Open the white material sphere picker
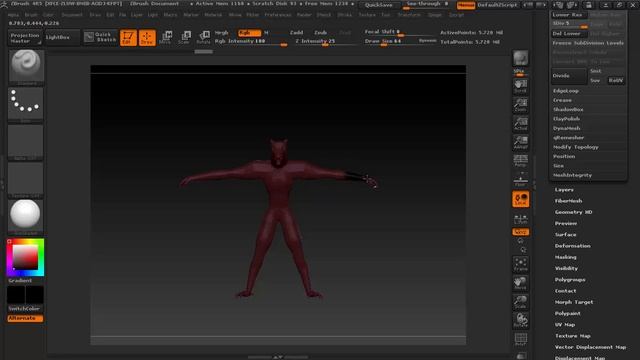 [x=26, y=217]
